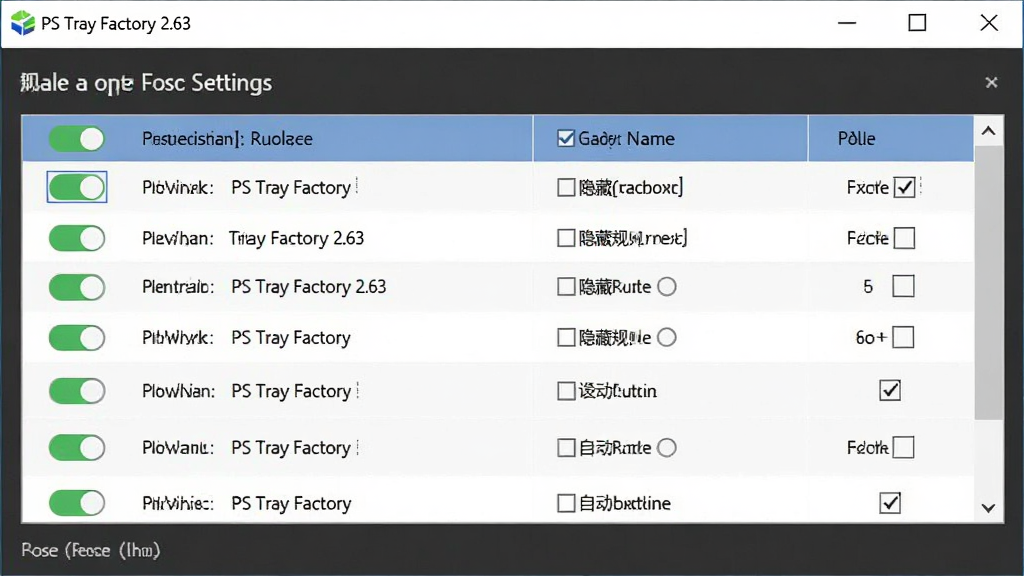This screenshot has width=1024, height=576.
Task: Toggle the switch in the PloWanu row
Action: tap(76, 448)
